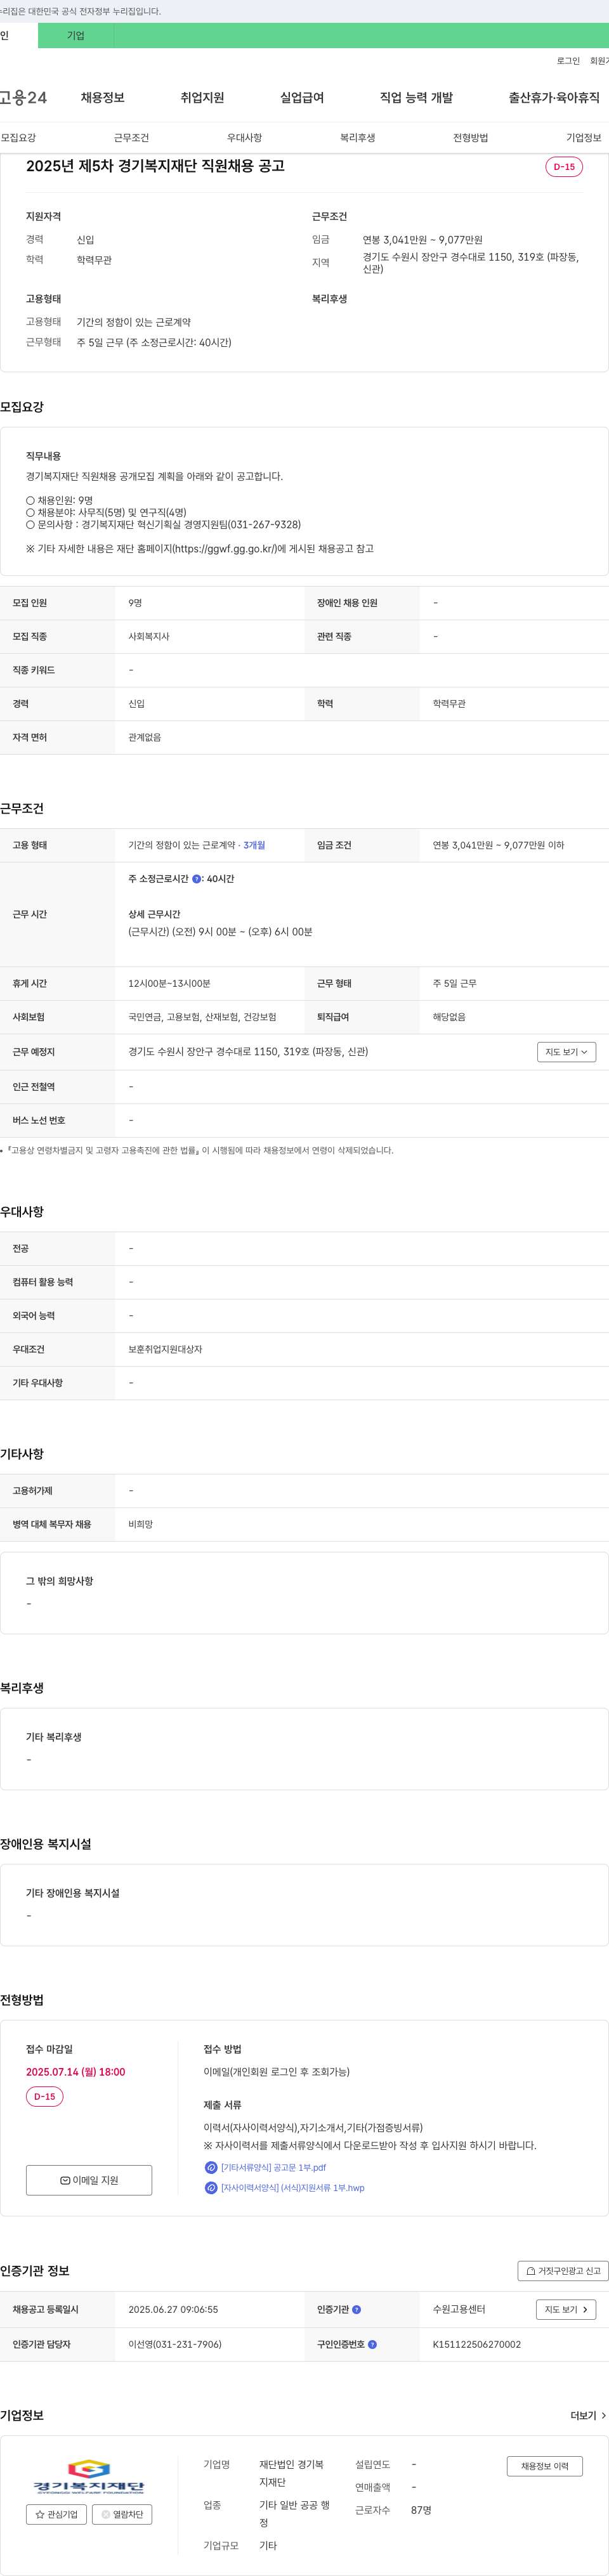Click the 구인인증번호 value K151122506270002
Image resolution: width=609 pixels, height=2576 pixels.
[x=476, y=2344]
